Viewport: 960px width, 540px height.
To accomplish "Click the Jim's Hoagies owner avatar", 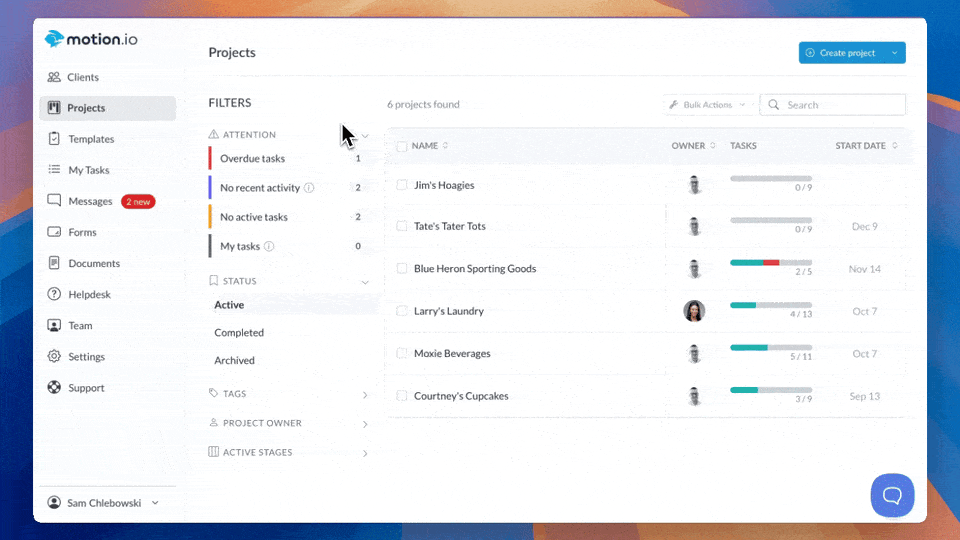I will (x=694, y=185).
